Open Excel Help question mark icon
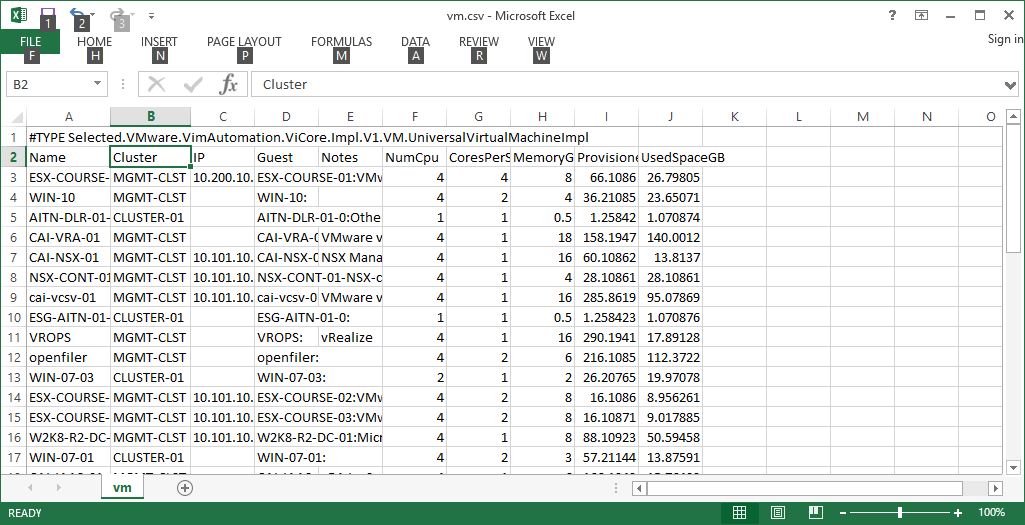The height and width of the screenshot is (525, 1025). click(892, 15)
